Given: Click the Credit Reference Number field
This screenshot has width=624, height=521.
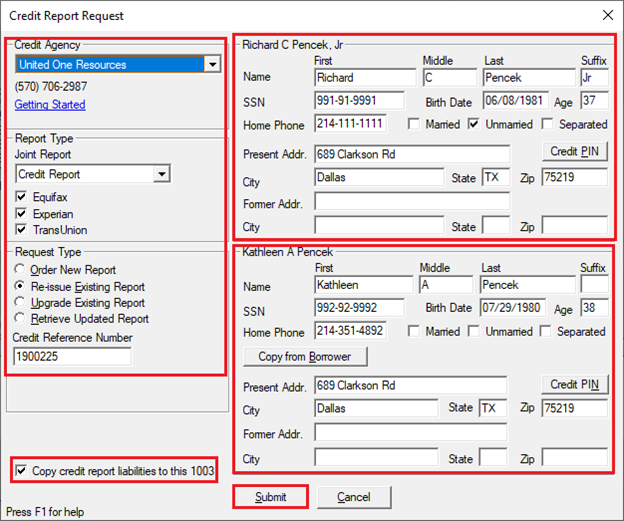Looking at the screenshot, I should point(72,356).
